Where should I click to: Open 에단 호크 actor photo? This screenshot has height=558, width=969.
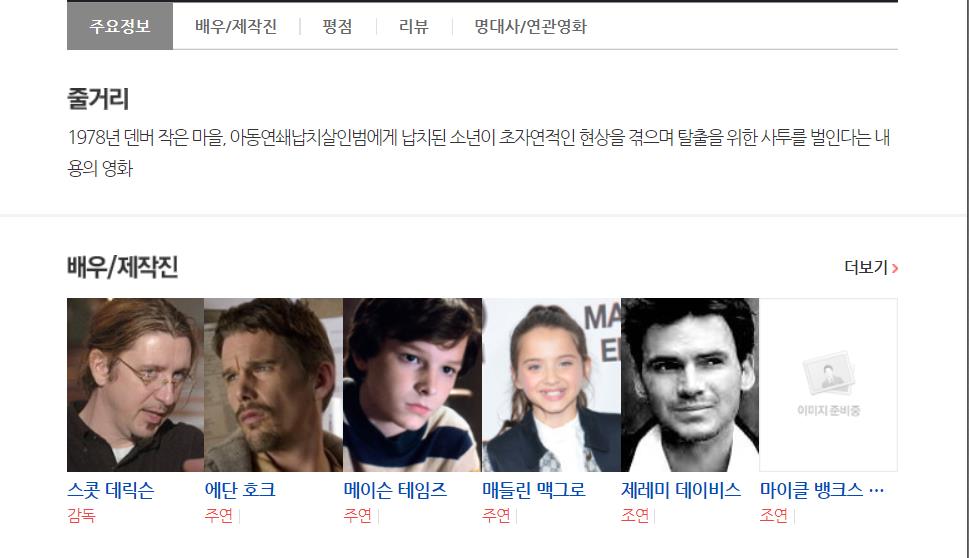(x=273, y=385)
